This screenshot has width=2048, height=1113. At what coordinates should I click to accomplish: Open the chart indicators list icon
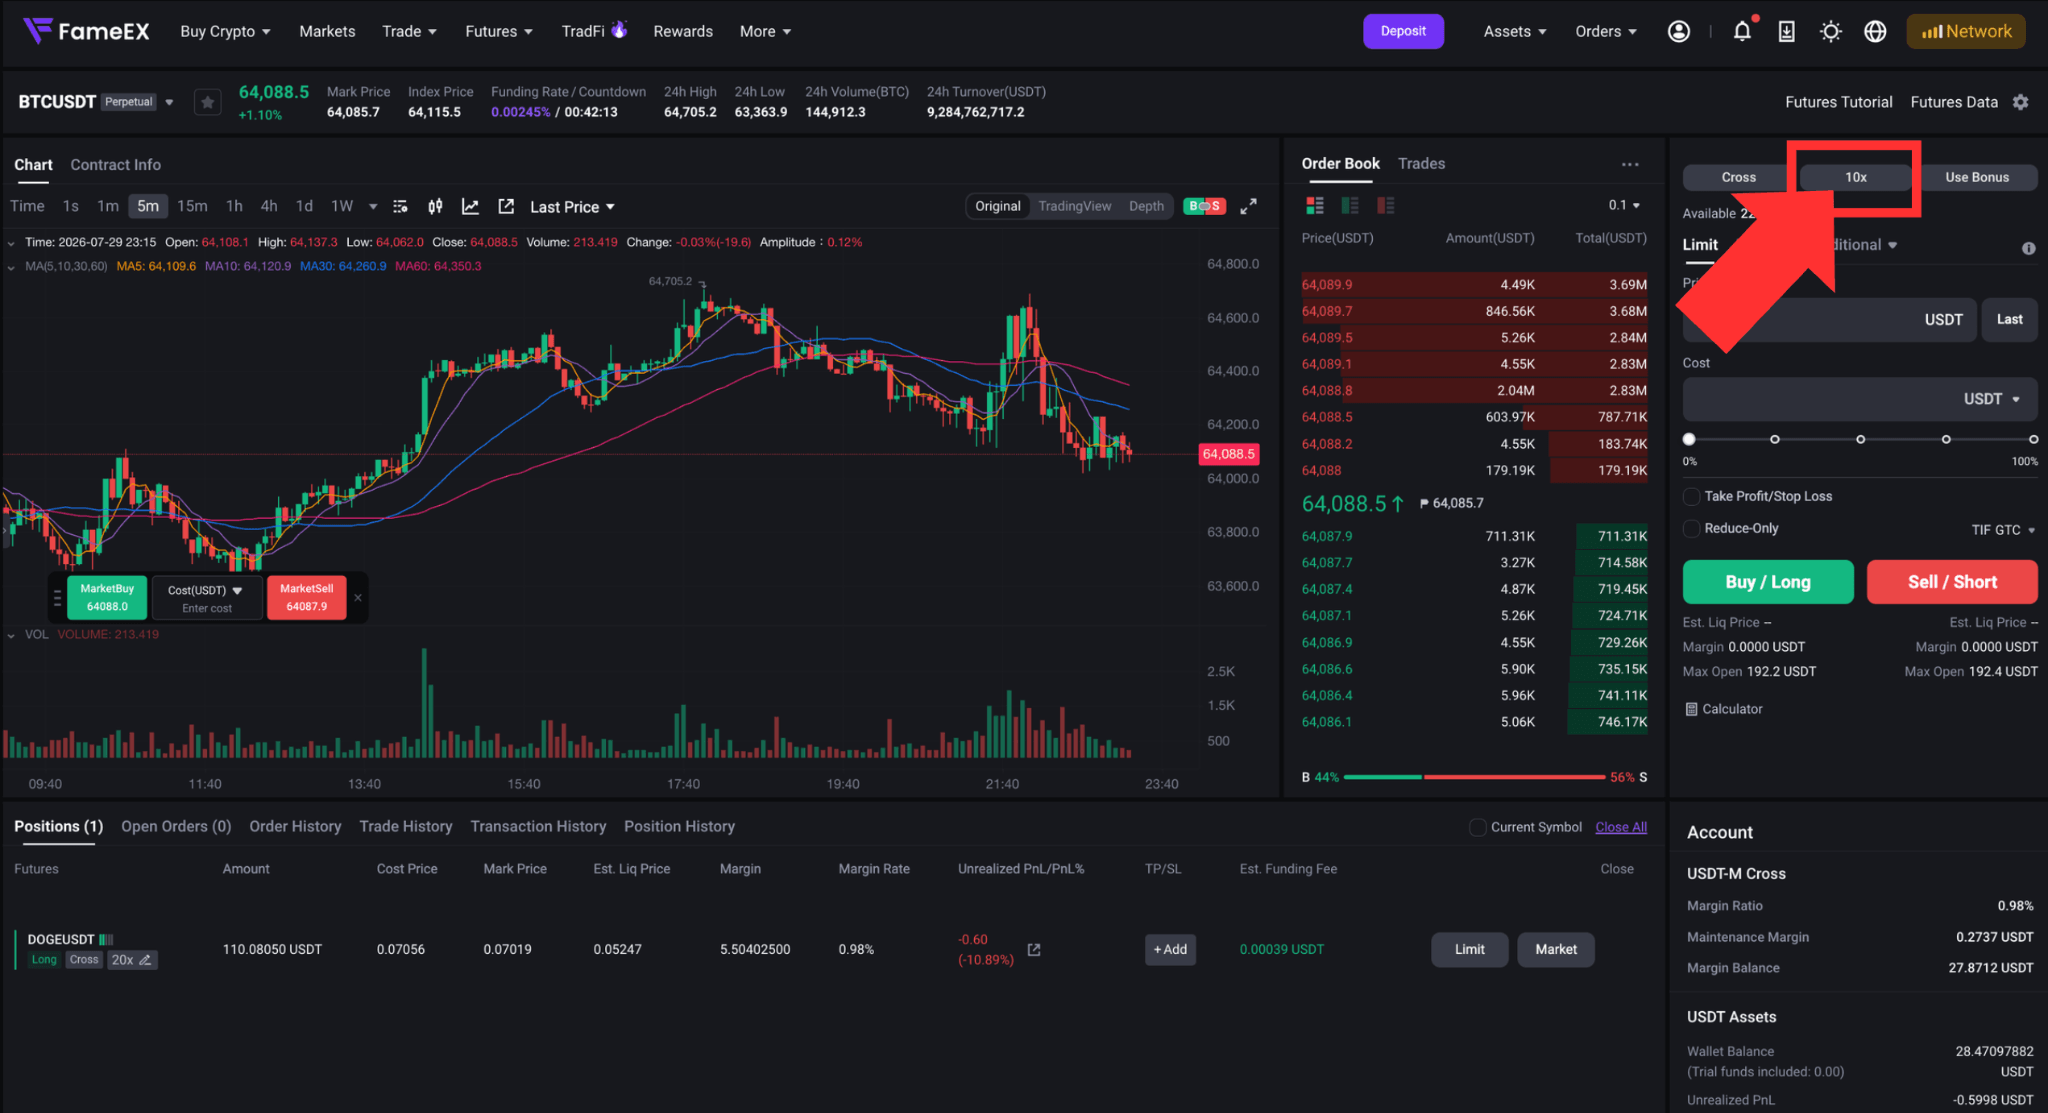(400, 206)
